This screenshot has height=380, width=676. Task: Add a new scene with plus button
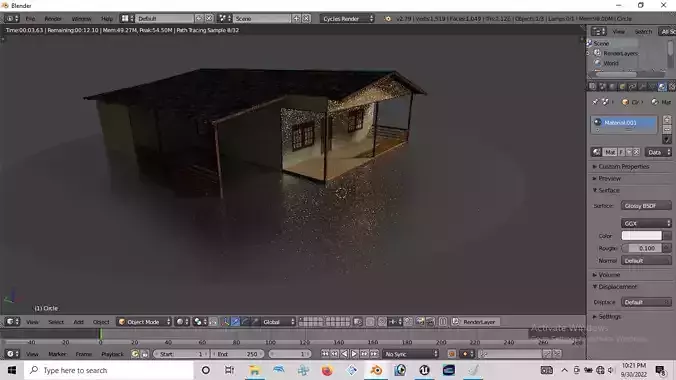tap(296, 19)
